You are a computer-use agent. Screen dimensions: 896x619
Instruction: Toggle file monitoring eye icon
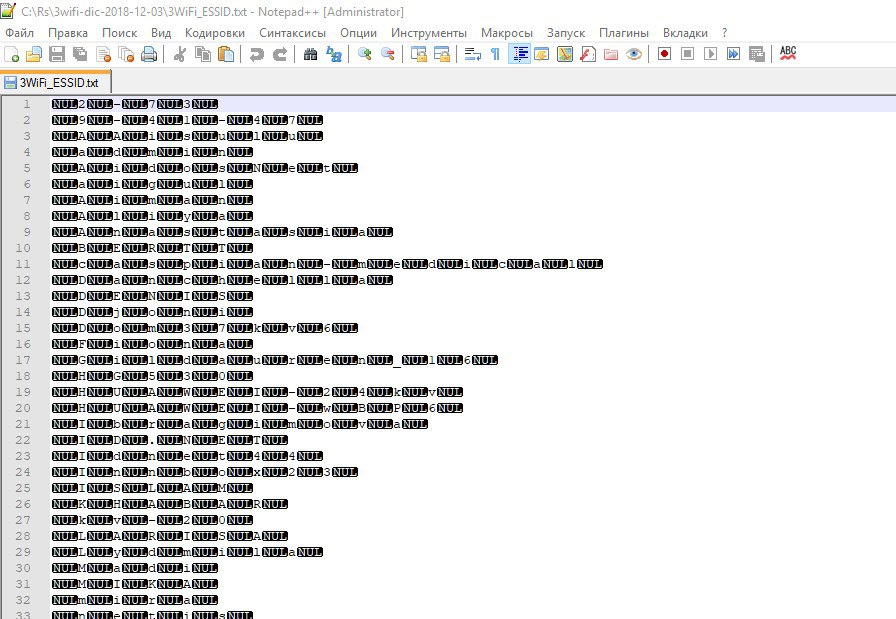(634, 54)
